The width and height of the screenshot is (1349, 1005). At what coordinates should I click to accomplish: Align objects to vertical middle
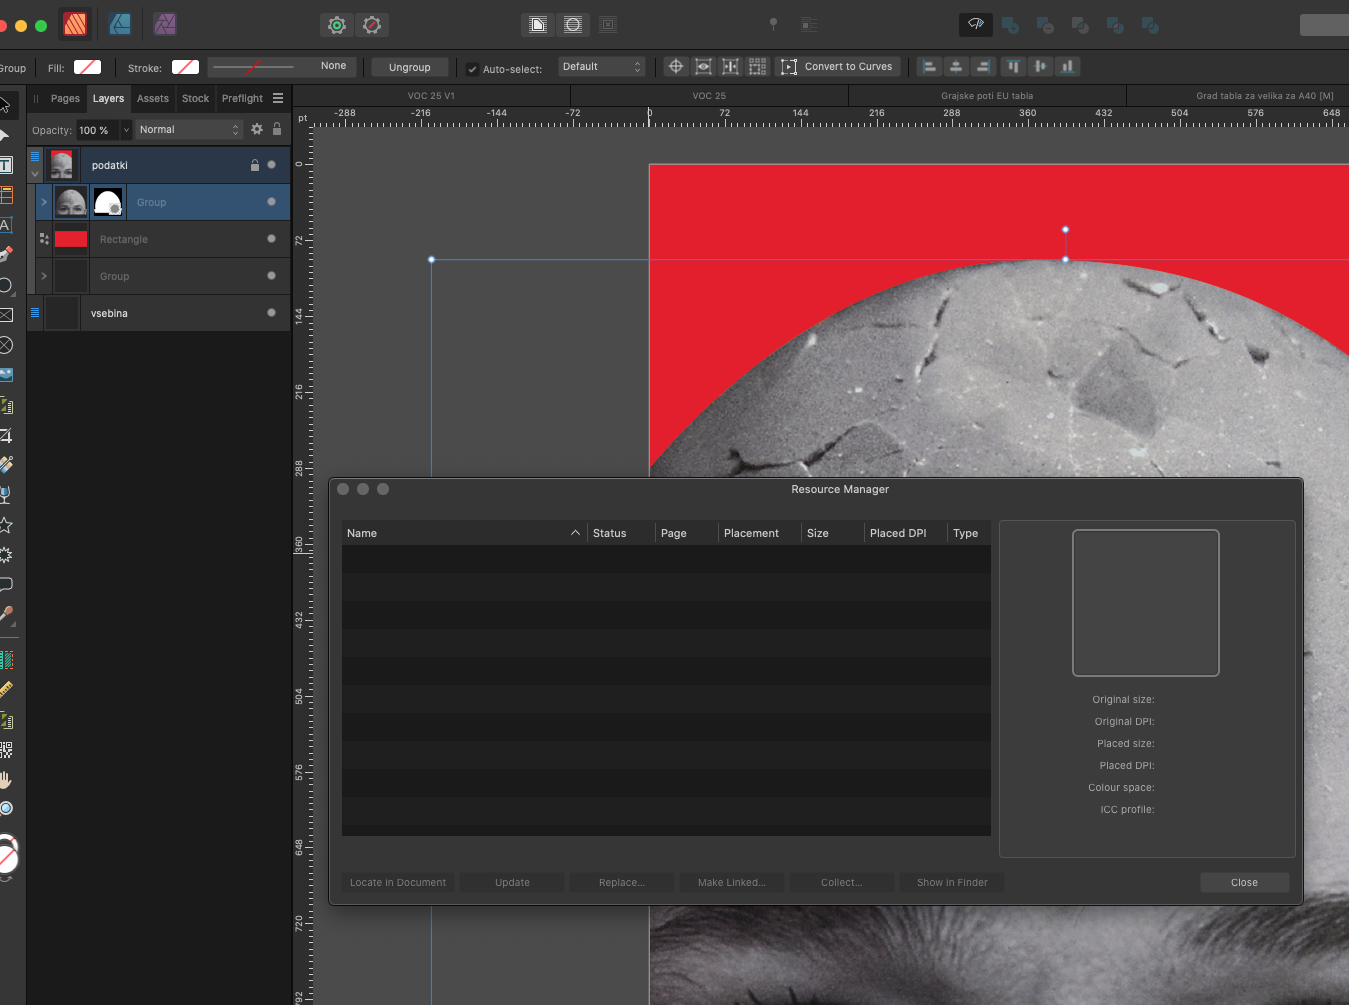(x=1041, y=66)
